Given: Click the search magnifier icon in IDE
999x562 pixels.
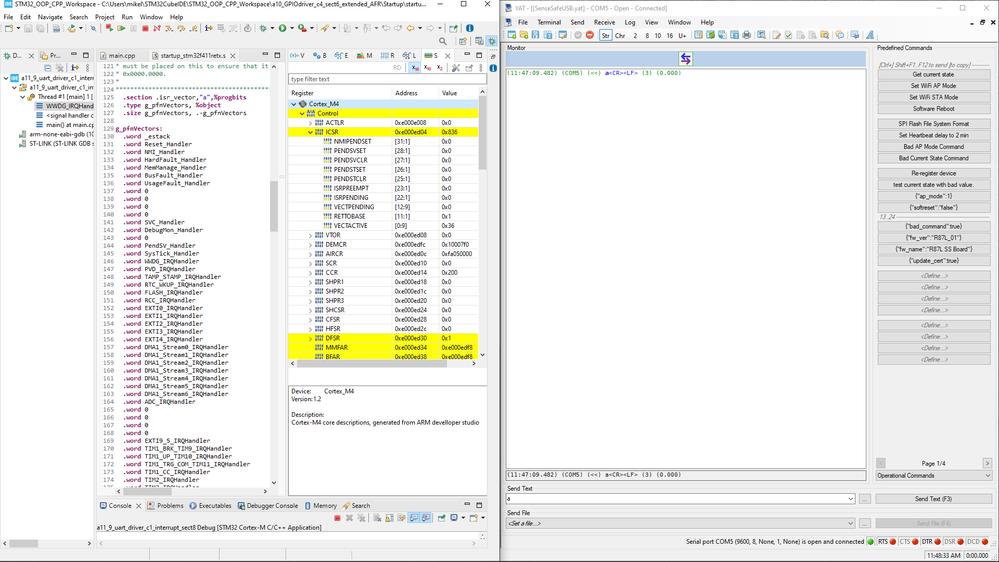Looking at the screenshot, I should pos(443,41).
